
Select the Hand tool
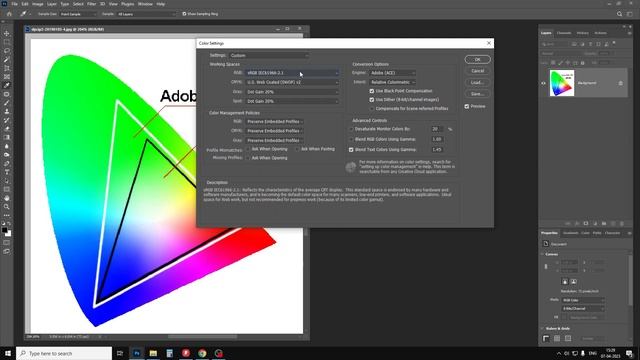click(7, 198)
